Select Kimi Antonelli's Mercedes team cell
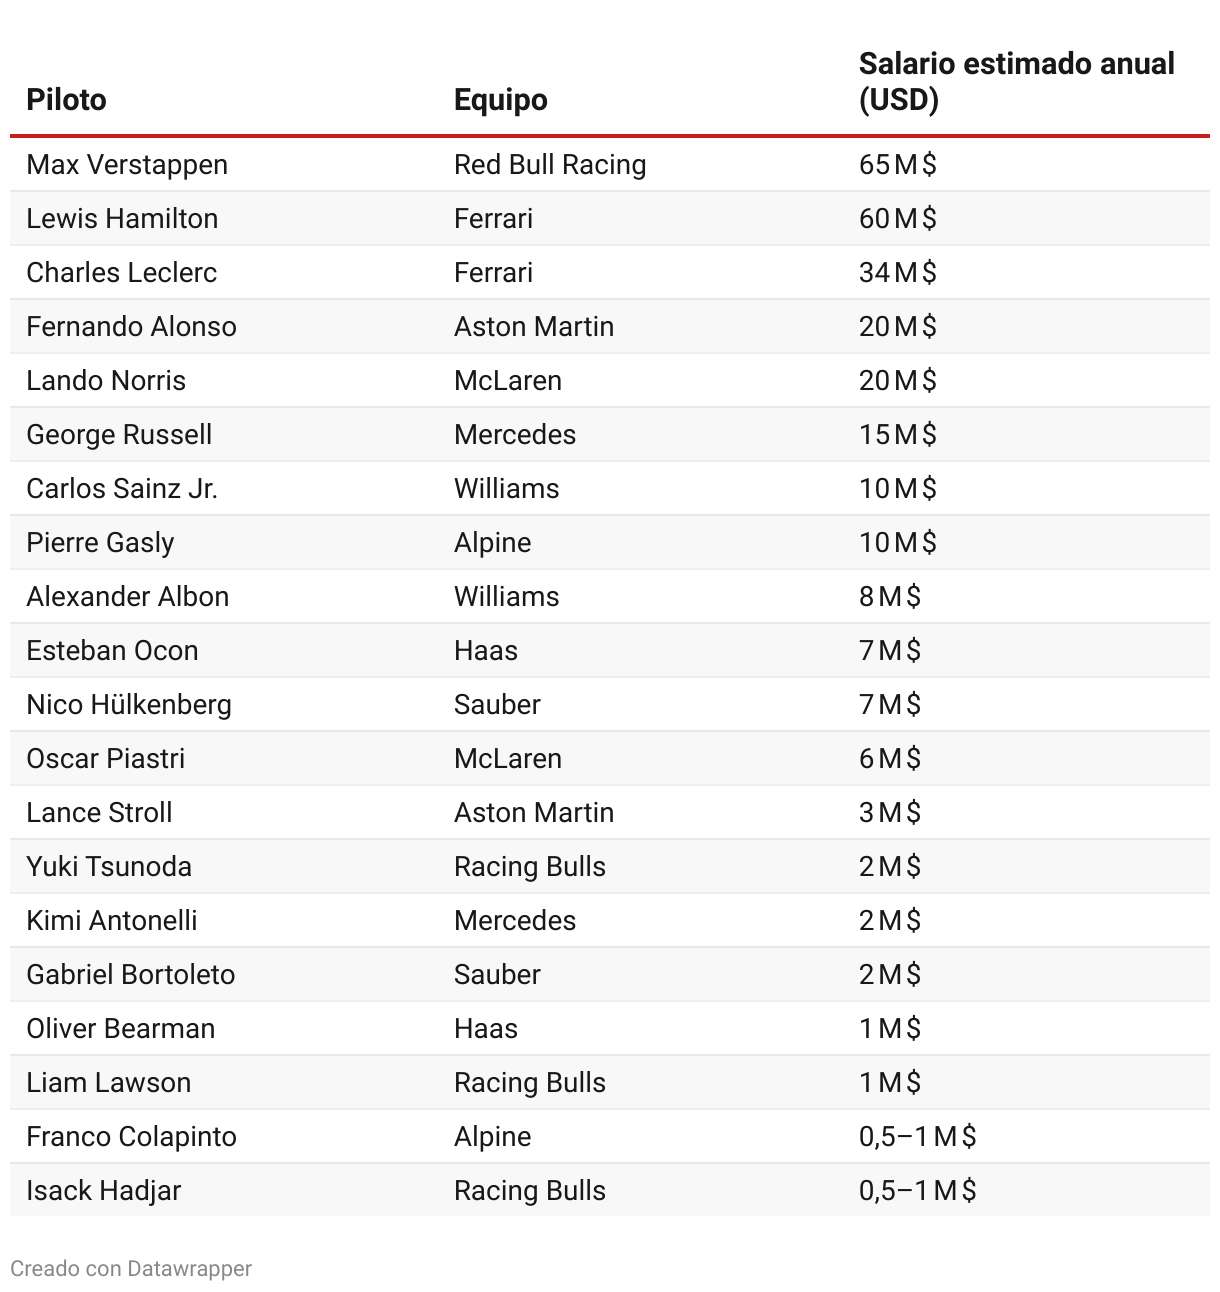The height and width of the screenshot is (1292, 1220). 515,921
